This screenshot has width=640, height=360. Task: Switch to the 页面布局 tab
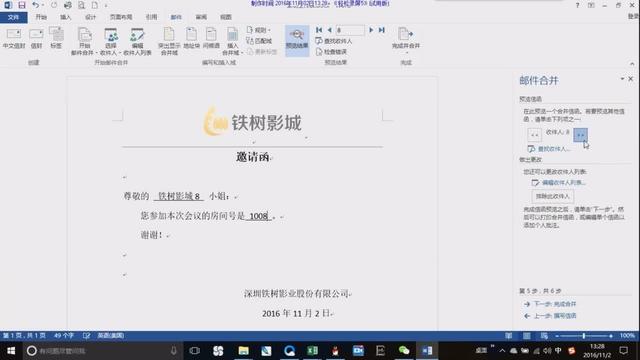(121, 17)
